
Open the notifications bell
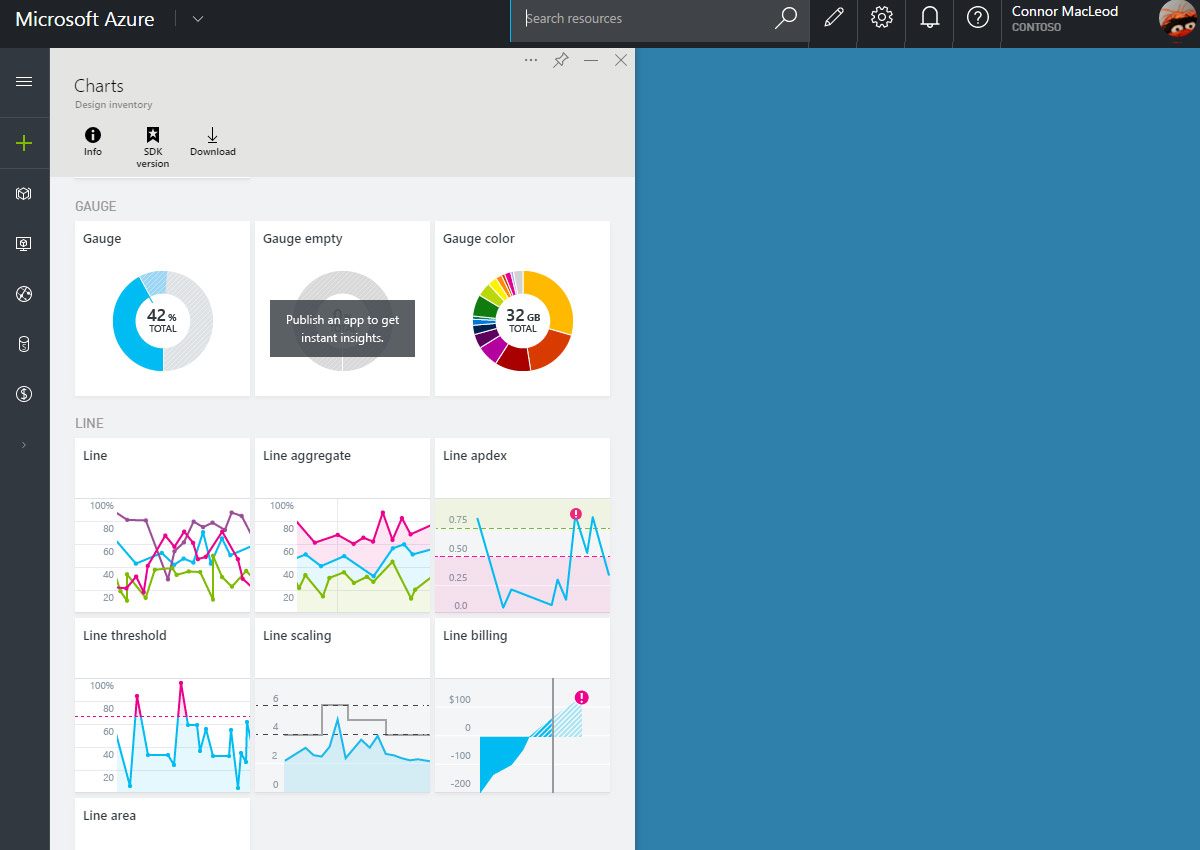tap(929, 18)
